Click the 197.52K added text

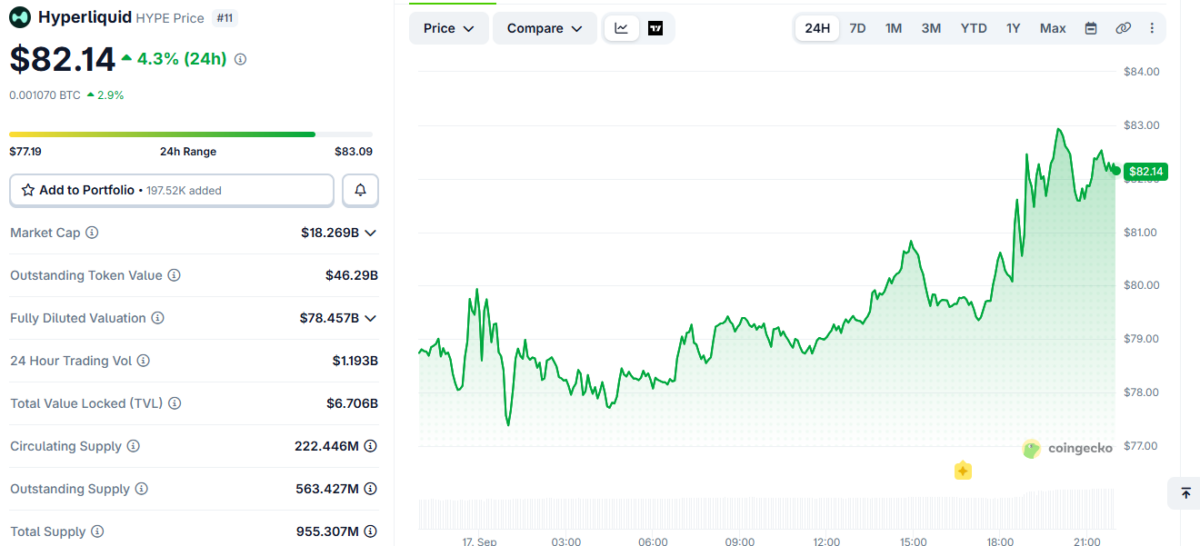184,191
